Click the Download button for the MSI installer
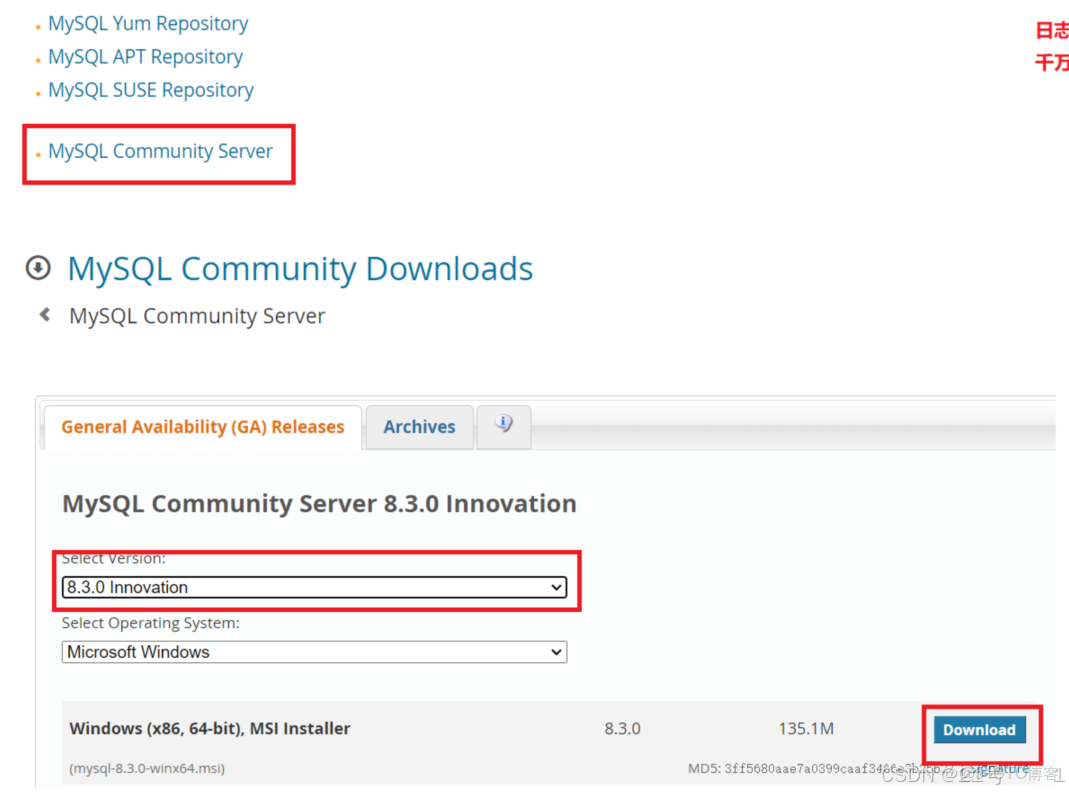This screenshot has height=792, width=1069. point(979,730)
